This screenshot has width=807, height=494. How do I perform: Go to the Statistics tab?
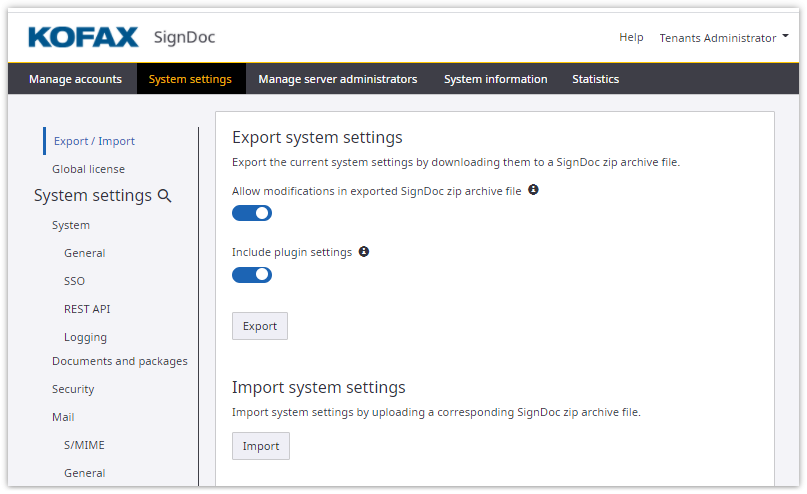[595, 79]
